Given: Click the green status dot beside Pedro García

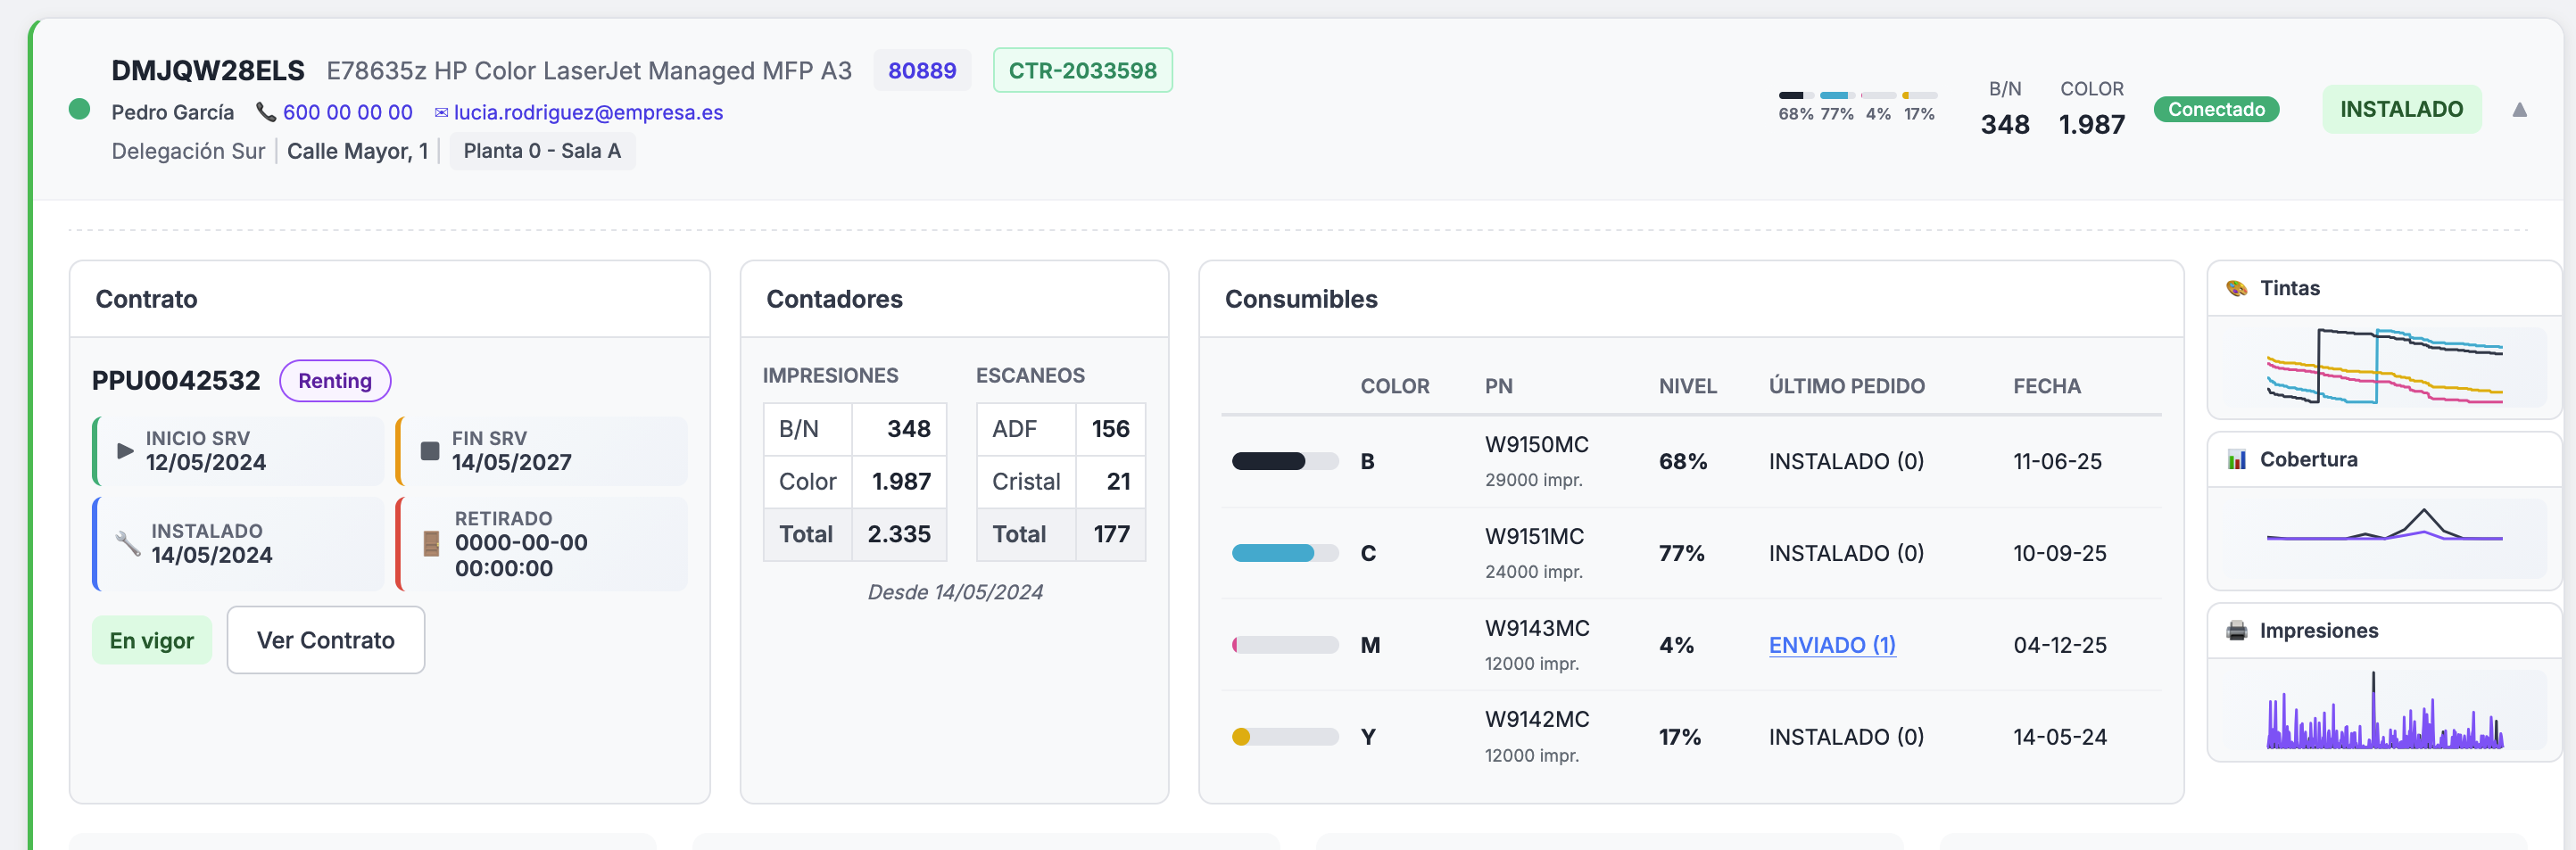Looking at the screenshot, I should coord(79,109).
